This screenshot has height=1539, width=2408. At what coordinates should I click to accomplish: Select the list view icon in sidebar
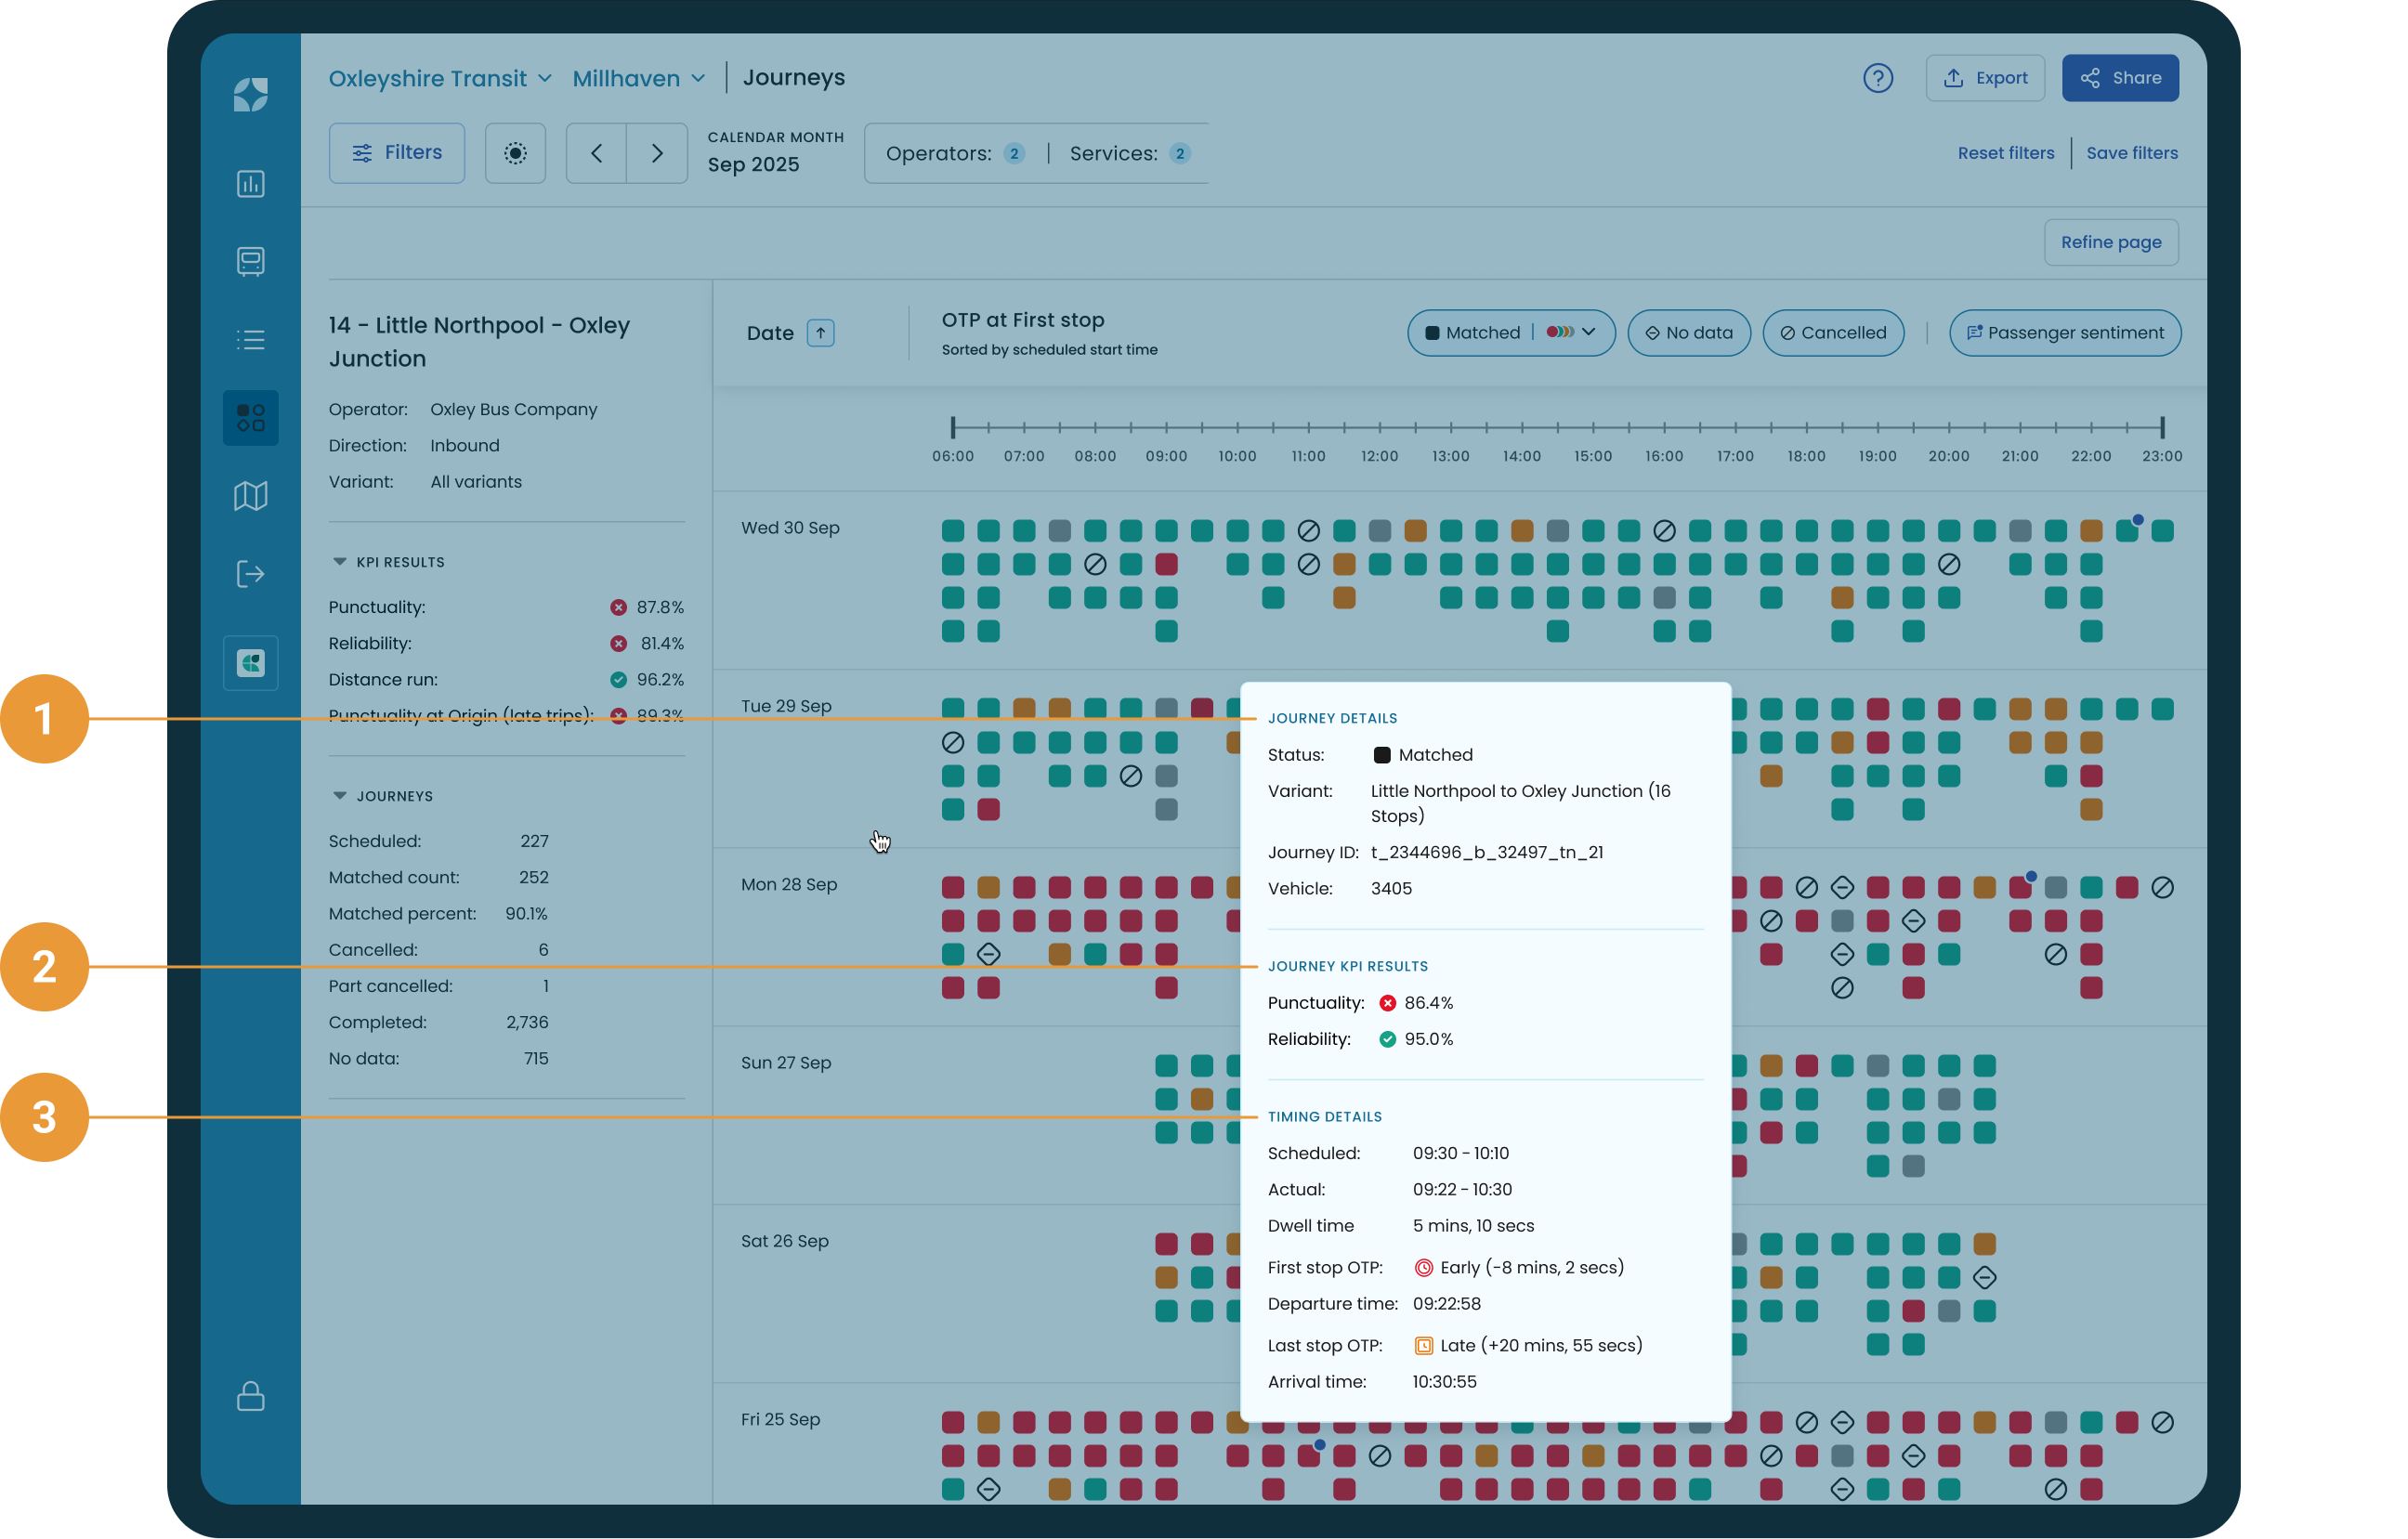[250, 340]
